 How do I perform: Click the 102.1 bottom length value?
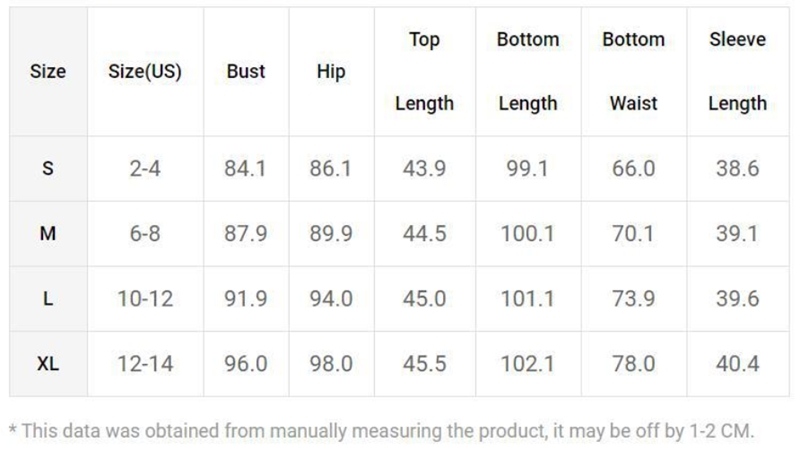tap(527, 364)
